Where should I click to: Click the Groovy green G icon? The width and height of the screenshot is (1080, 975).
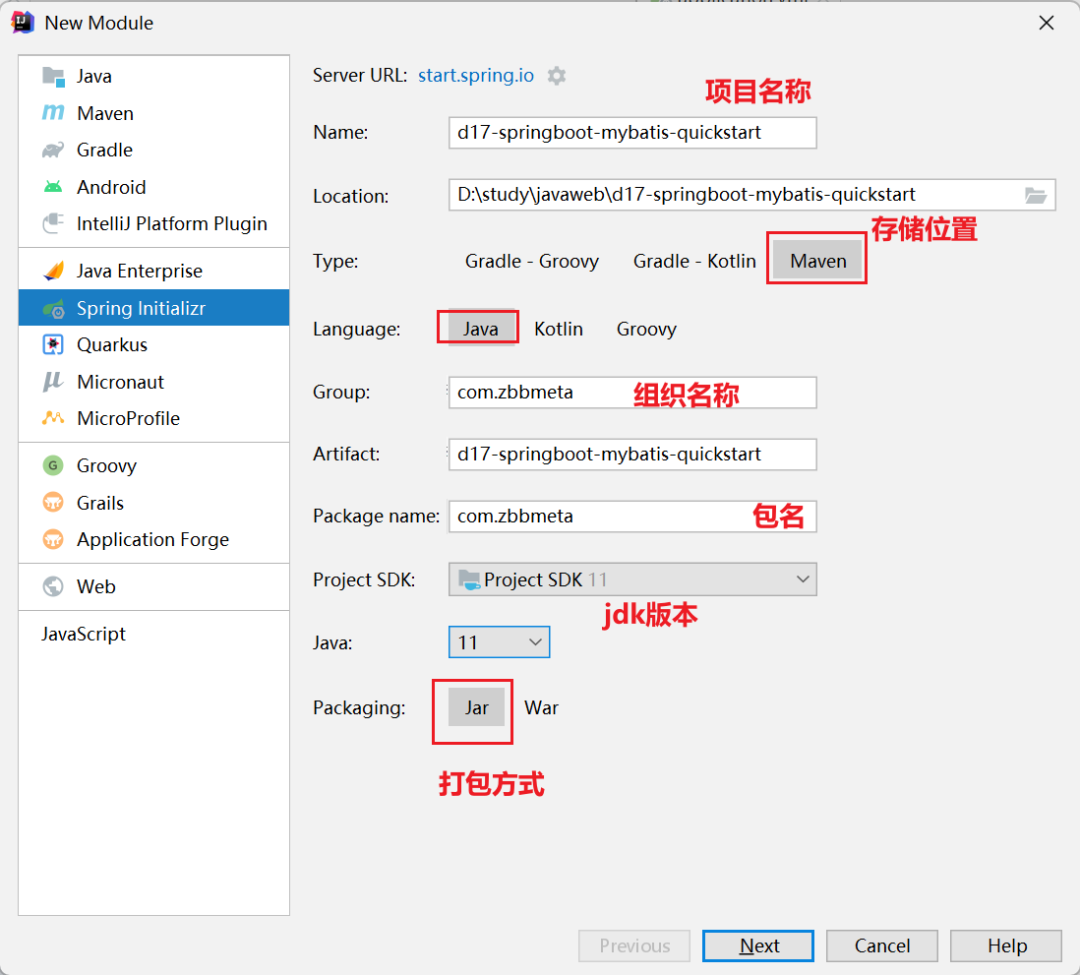click(53, 465)
